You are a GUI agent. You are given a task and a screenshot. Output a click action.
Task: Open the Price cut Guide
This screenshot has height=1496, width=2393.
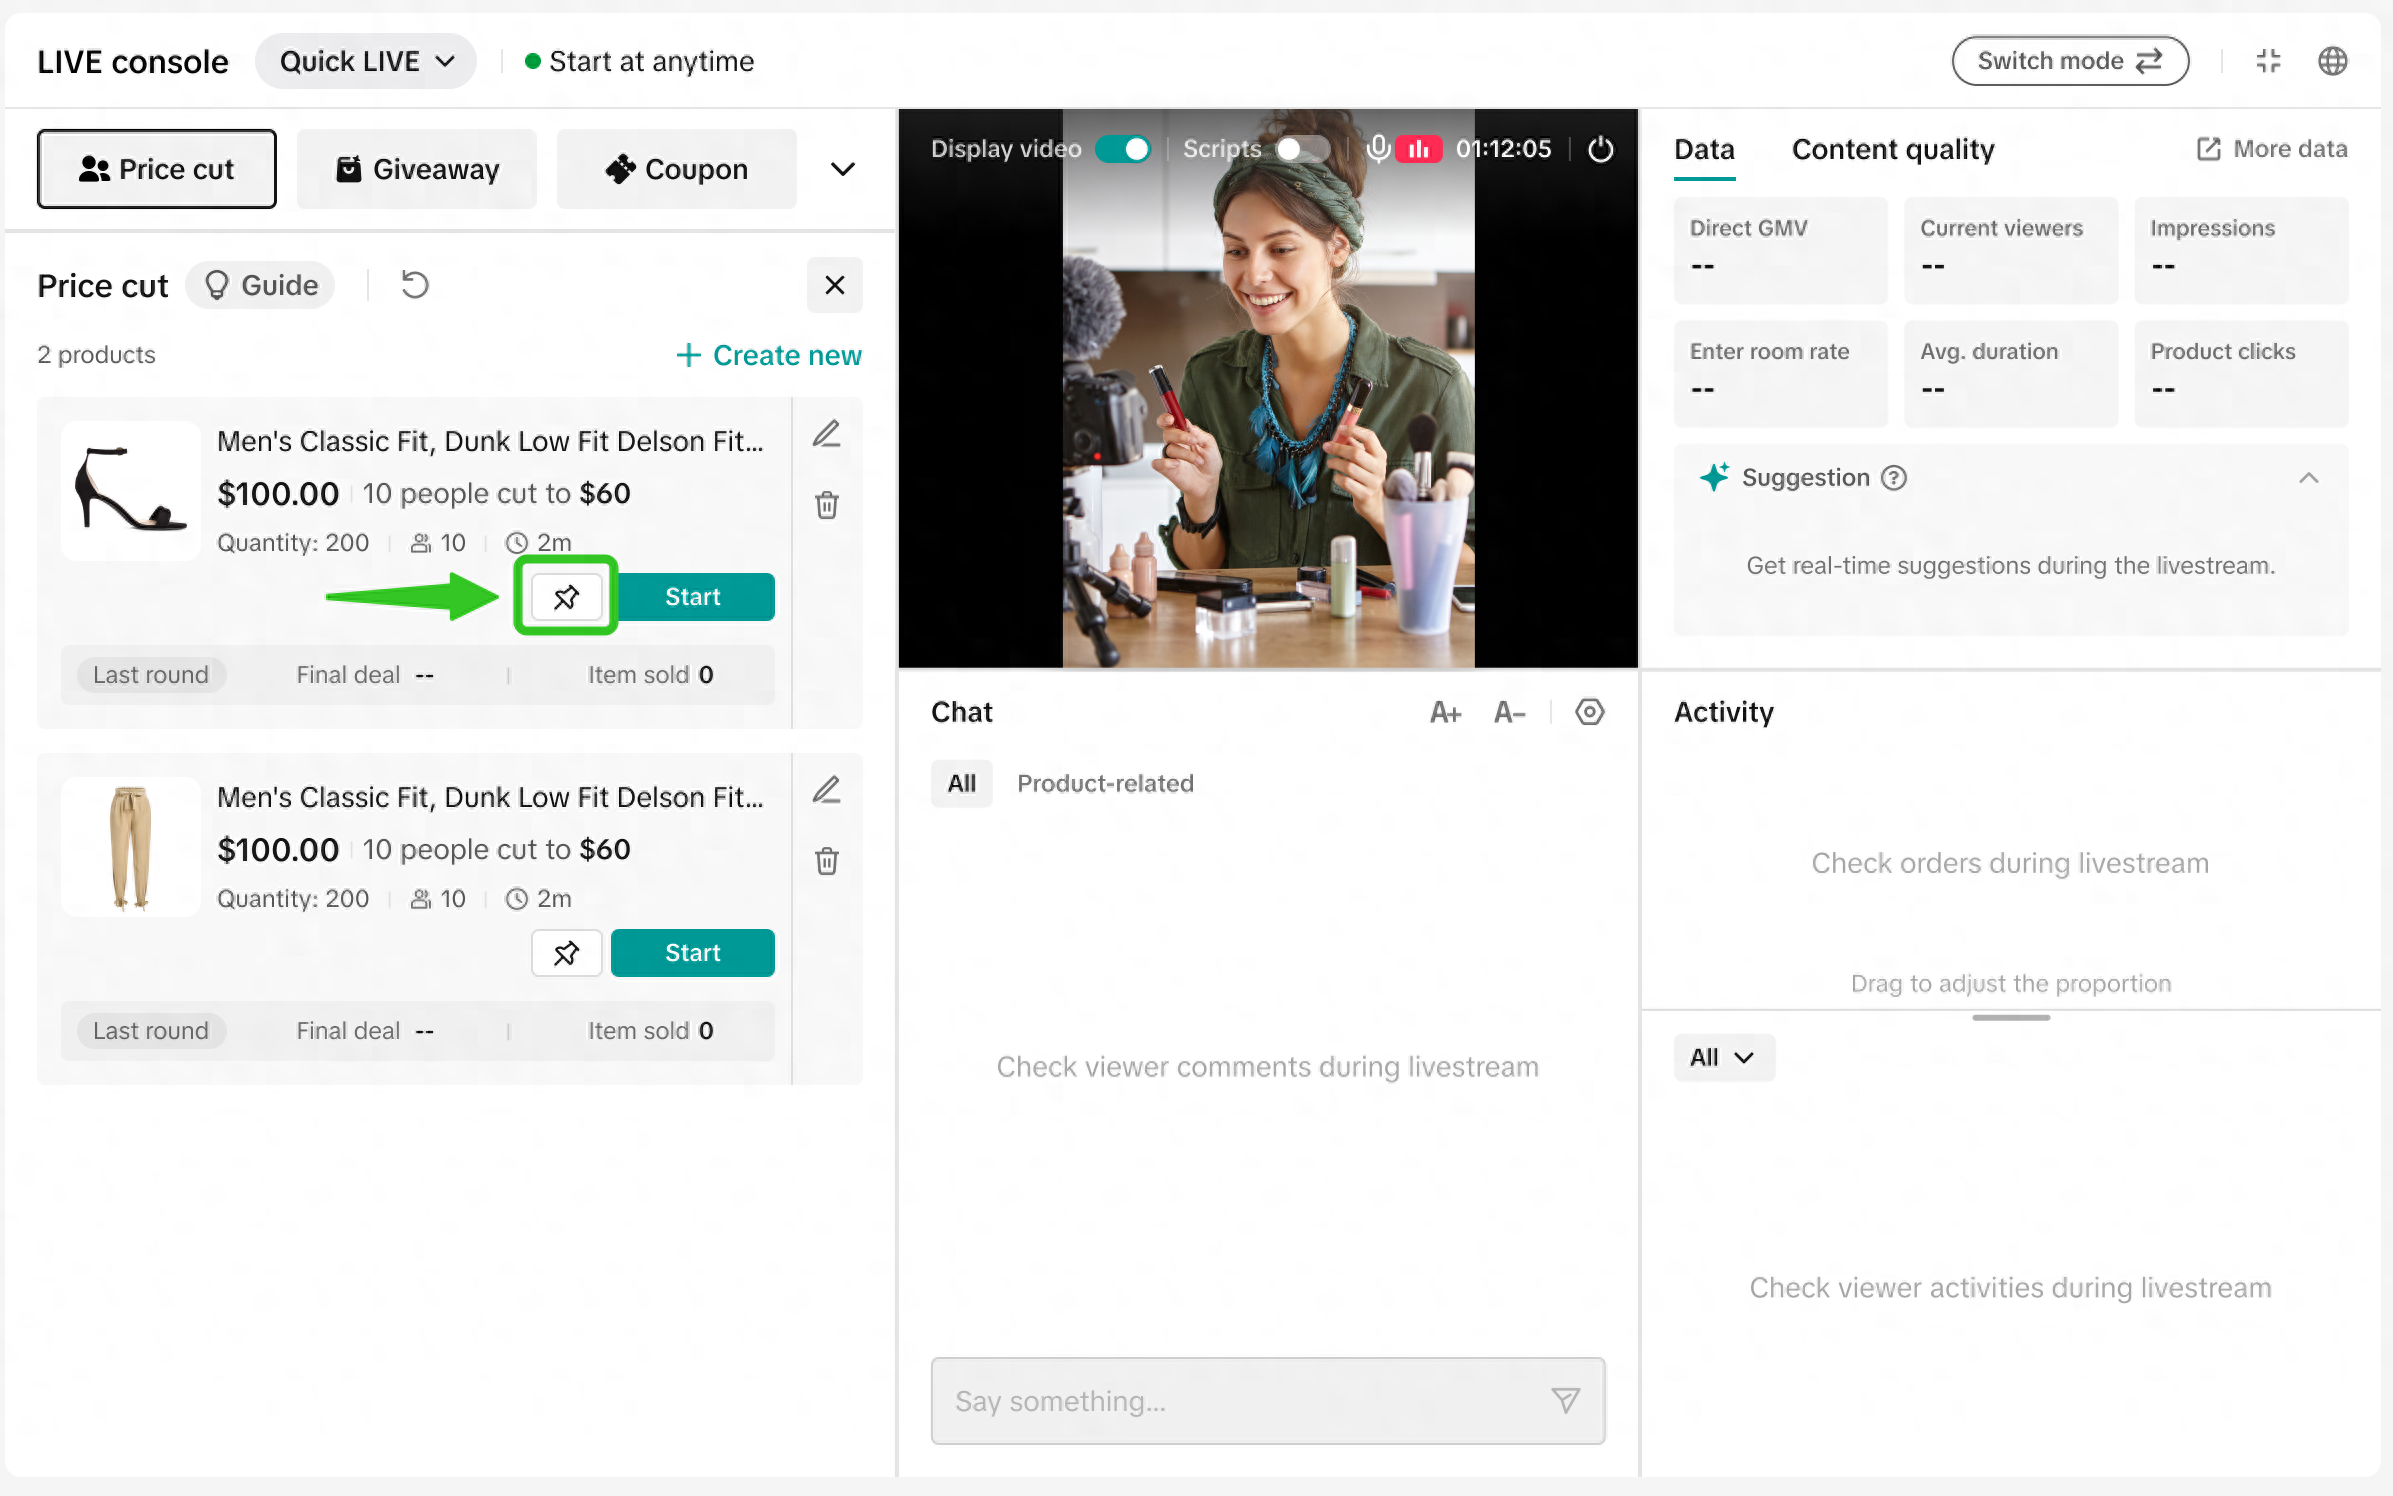point(260,285)
